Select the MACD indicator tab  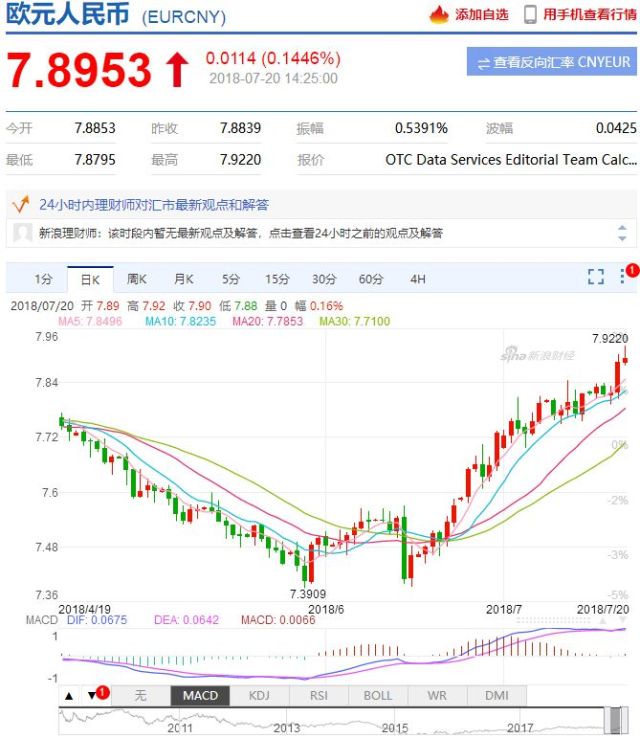coord(200,695)
